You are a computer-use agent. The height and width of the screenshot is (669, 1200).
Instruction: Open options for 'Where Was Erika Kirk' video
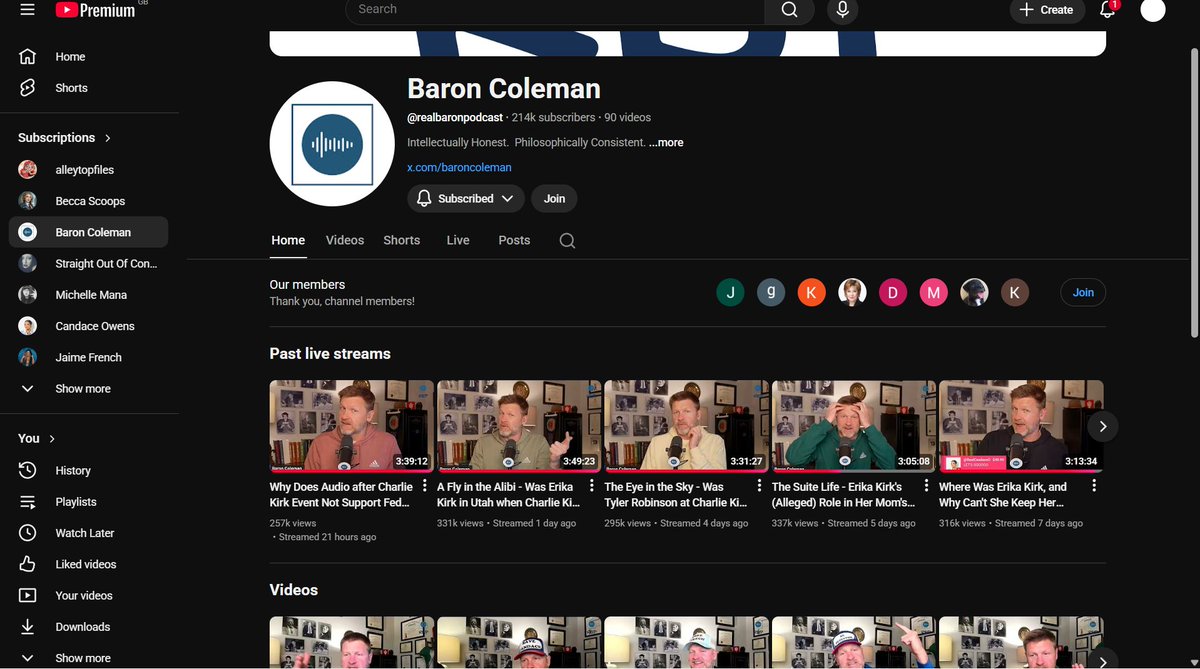[1094, 487]
